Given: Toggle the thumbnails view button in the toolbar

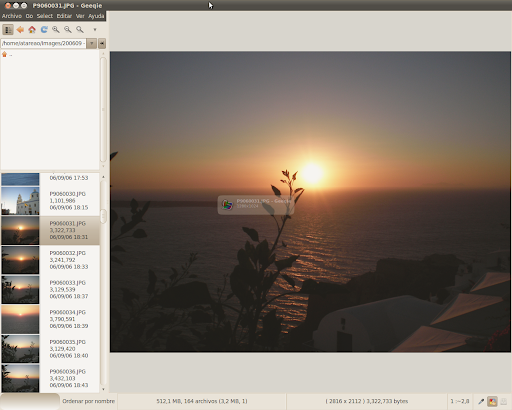Looking at the screenshot, I should coord(8,30).
